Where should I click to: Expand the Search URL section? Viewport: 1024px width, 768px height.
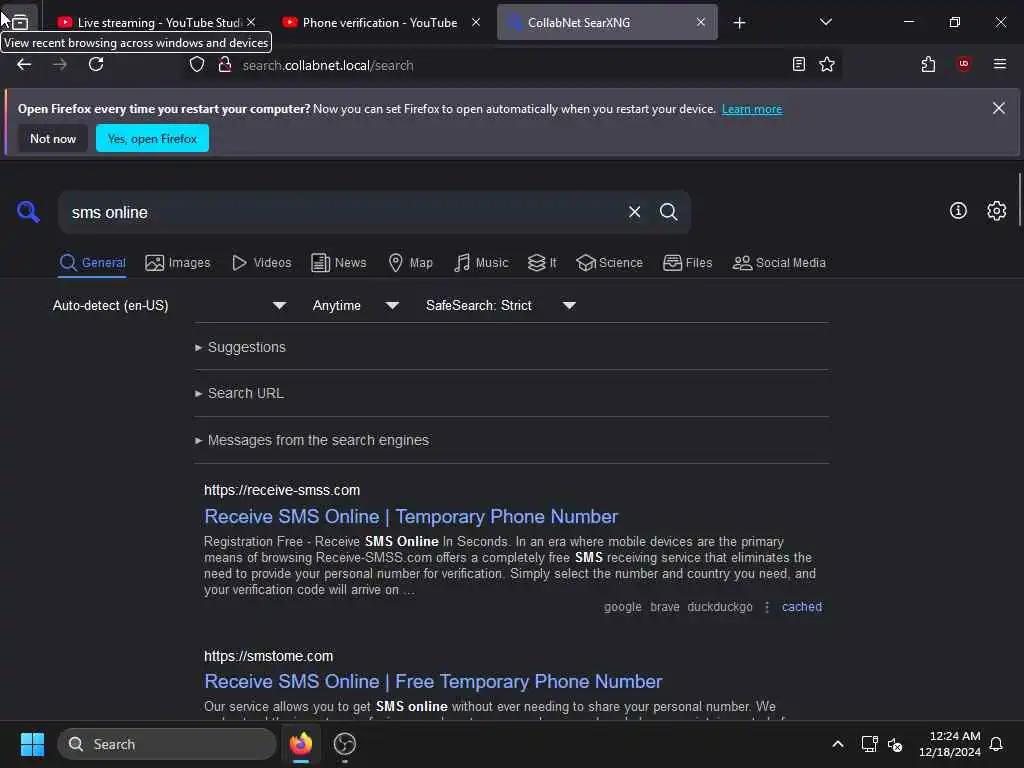tap(239, 393)
